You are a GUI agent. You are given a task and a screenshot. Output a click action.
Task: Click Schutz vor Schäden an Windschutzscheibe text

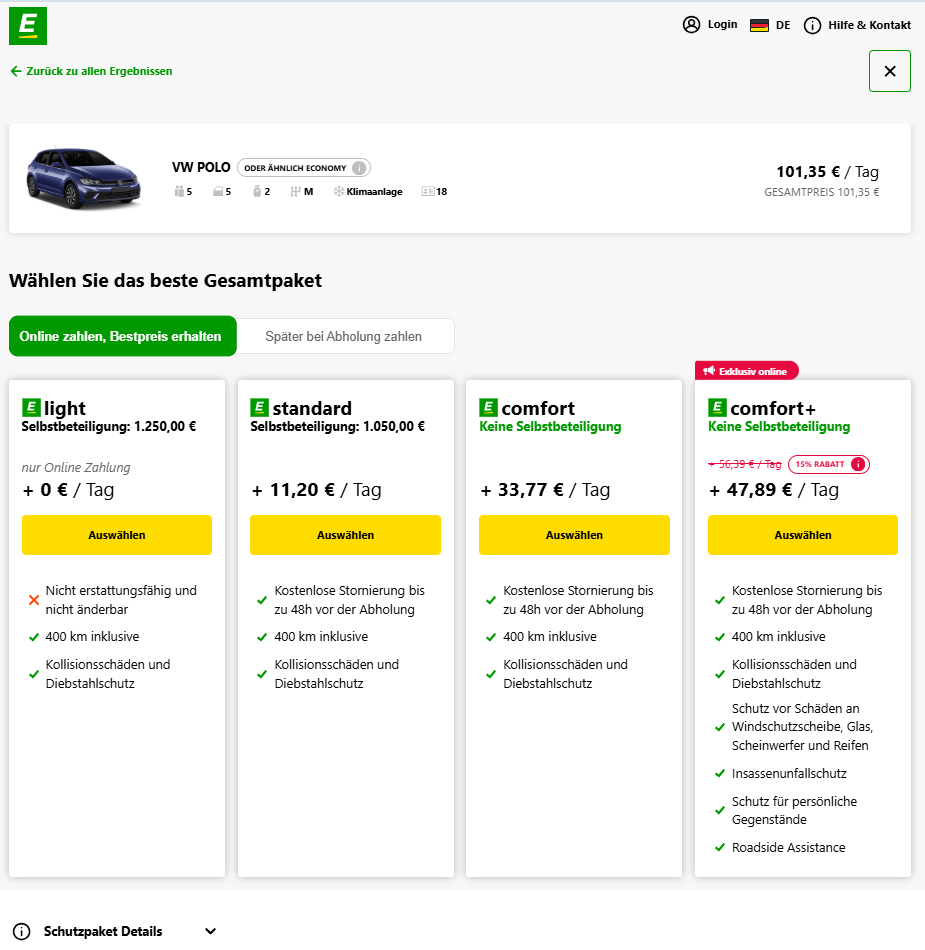pyautogui.click(x=802, y=726)
